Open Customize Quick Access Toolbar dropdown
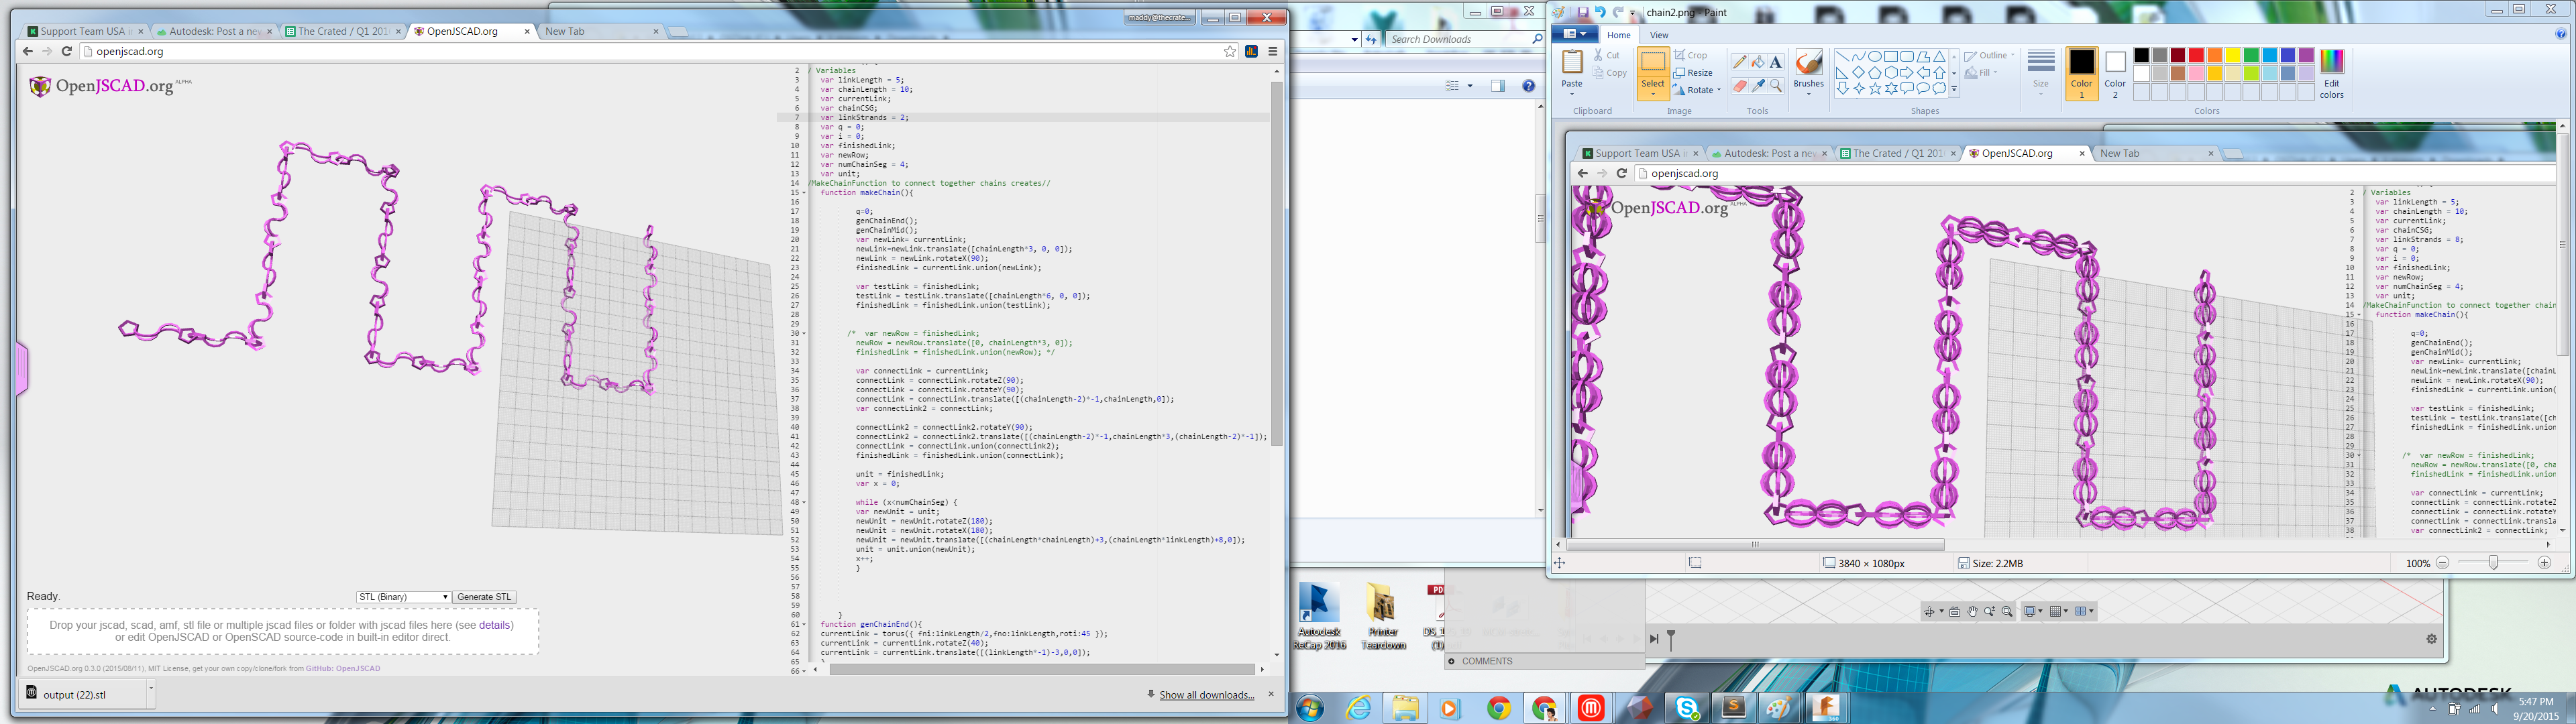Screen dimensions: 2576x724 (x=1633, y=12)
